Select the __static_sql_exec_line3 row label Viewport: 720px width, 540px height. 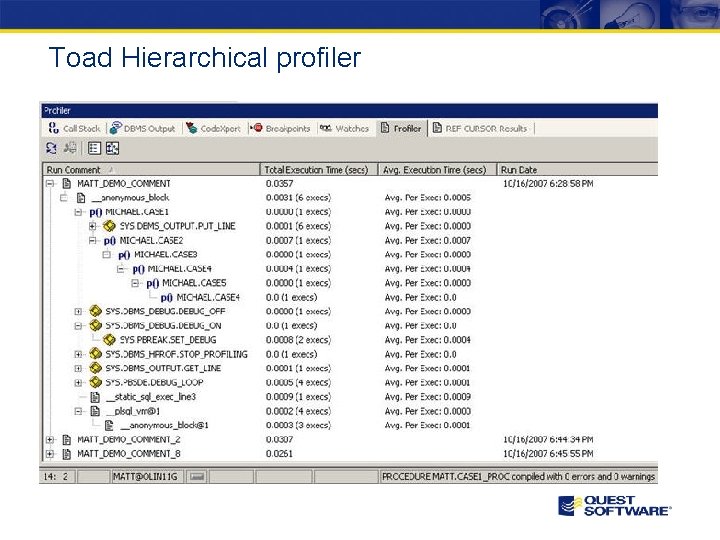pos(151,397)
